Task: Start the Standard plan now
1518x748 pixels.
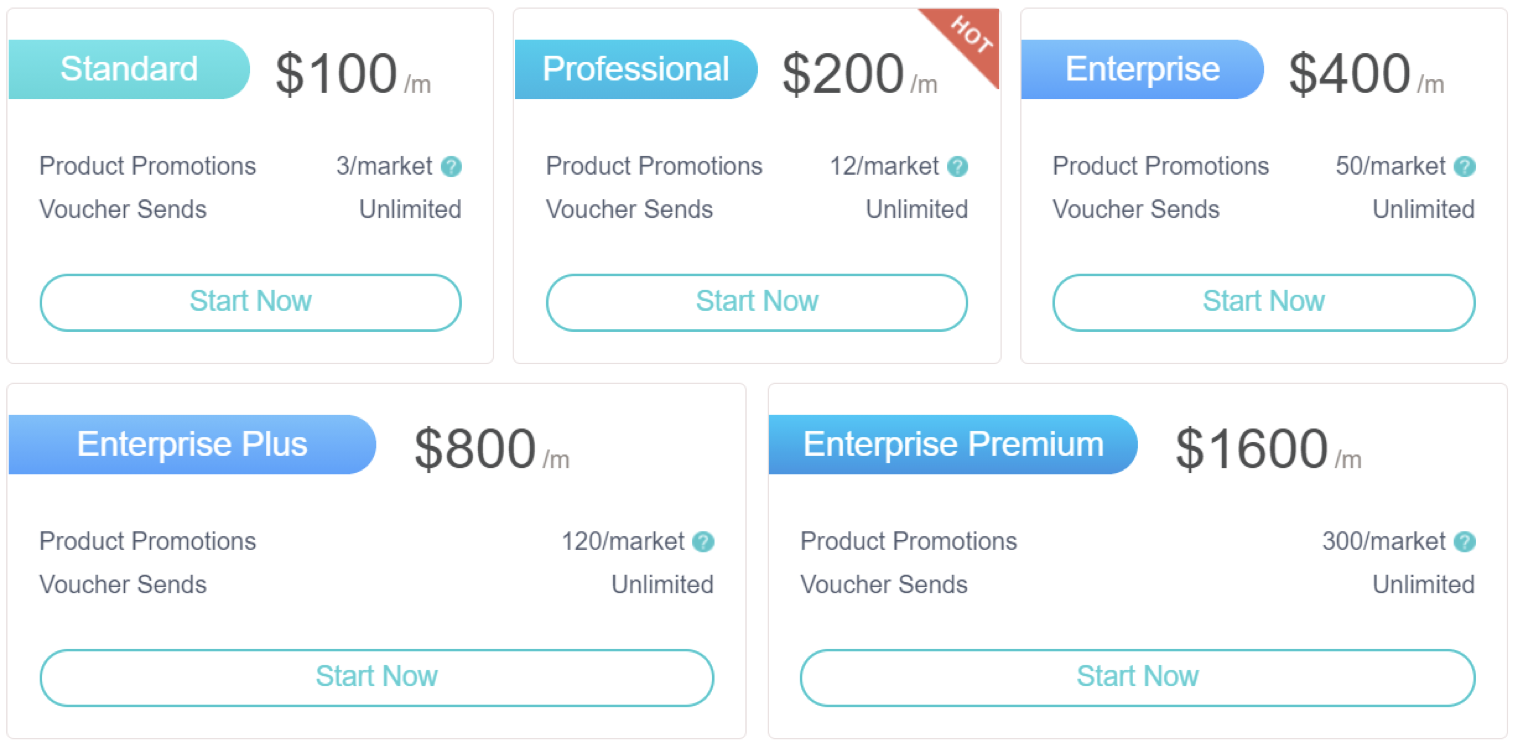Action: [x=250, y=302]
